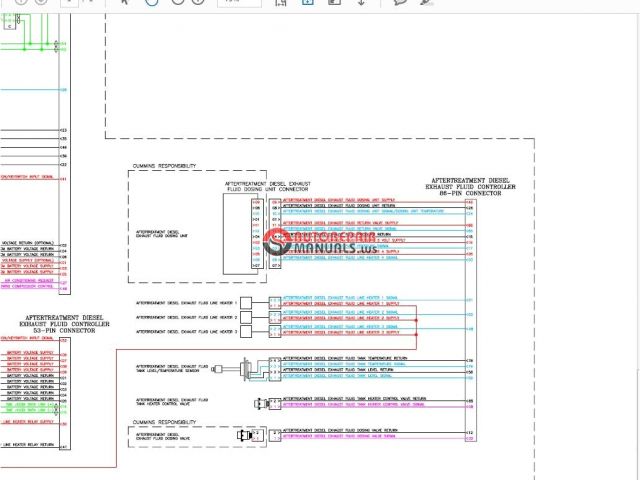
Task: Click the Exhaust Fluid Line Heater 1 label
Action: pyautogui.click(x=187, y=301)
